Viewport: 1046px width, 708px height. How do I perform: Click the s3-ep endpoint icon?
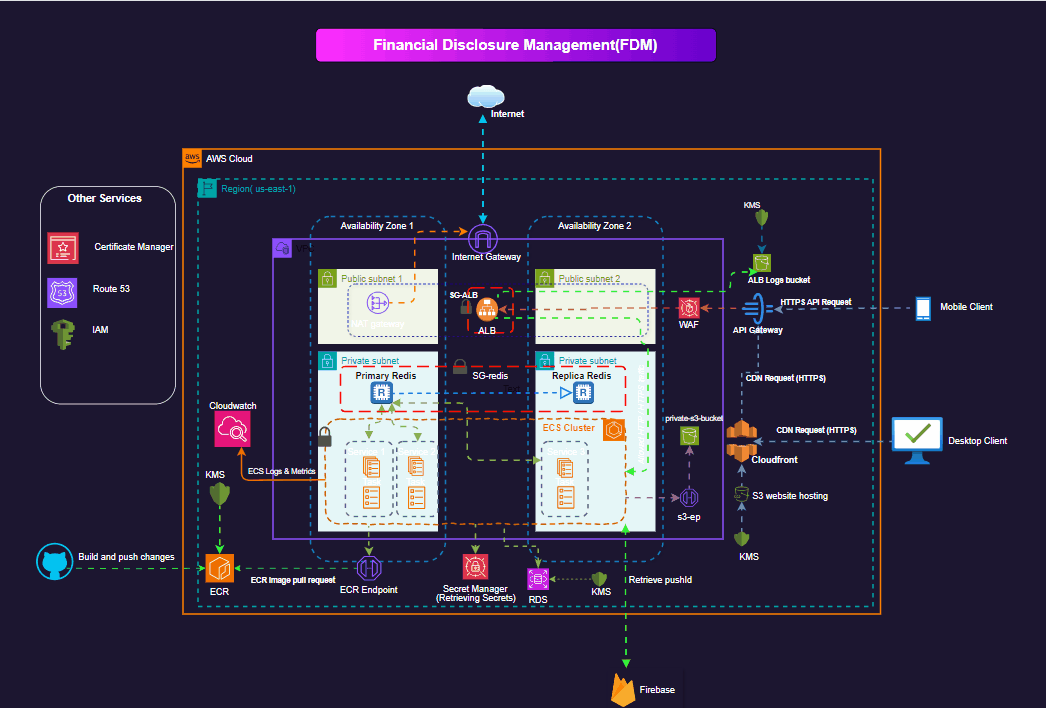[688, 498]
